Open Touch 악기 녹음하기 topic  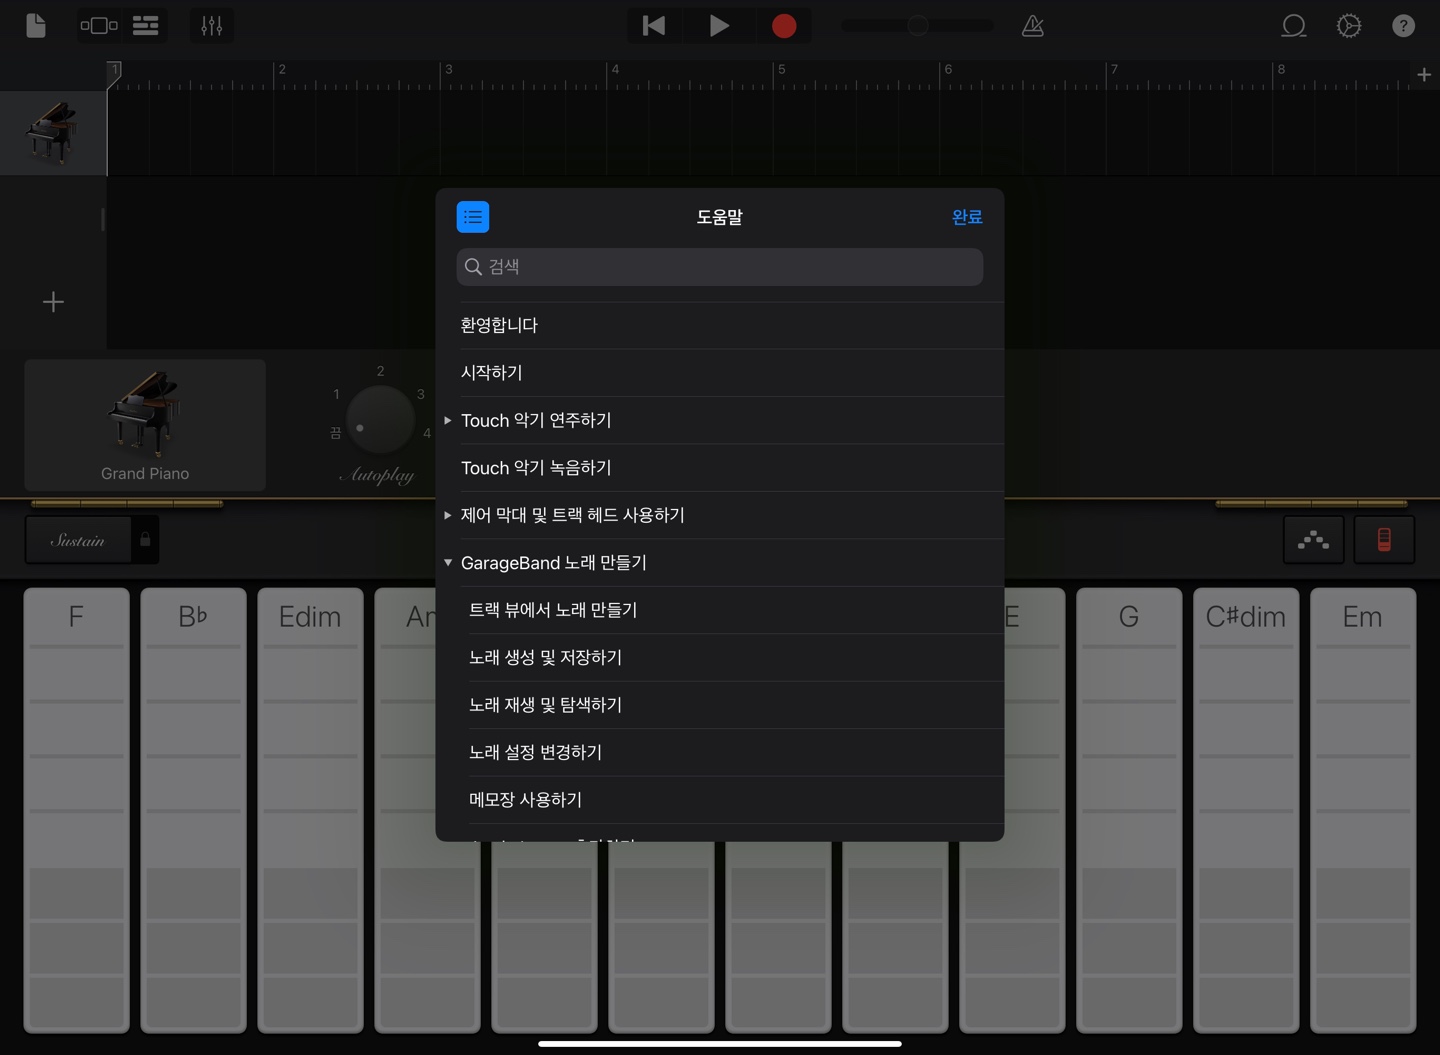(x=720, y=468)
